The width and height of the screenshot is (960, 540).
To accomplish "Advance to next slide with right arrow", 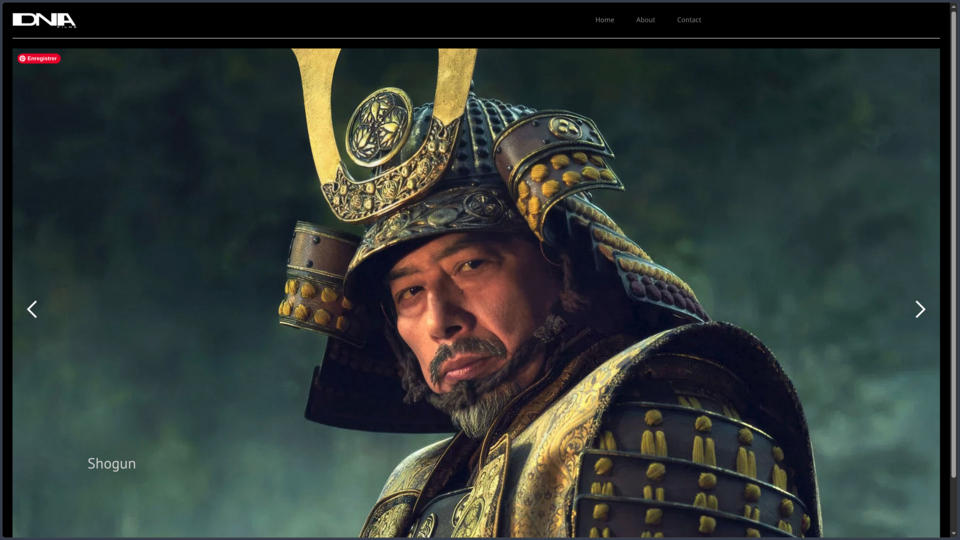I will (920, 309).
